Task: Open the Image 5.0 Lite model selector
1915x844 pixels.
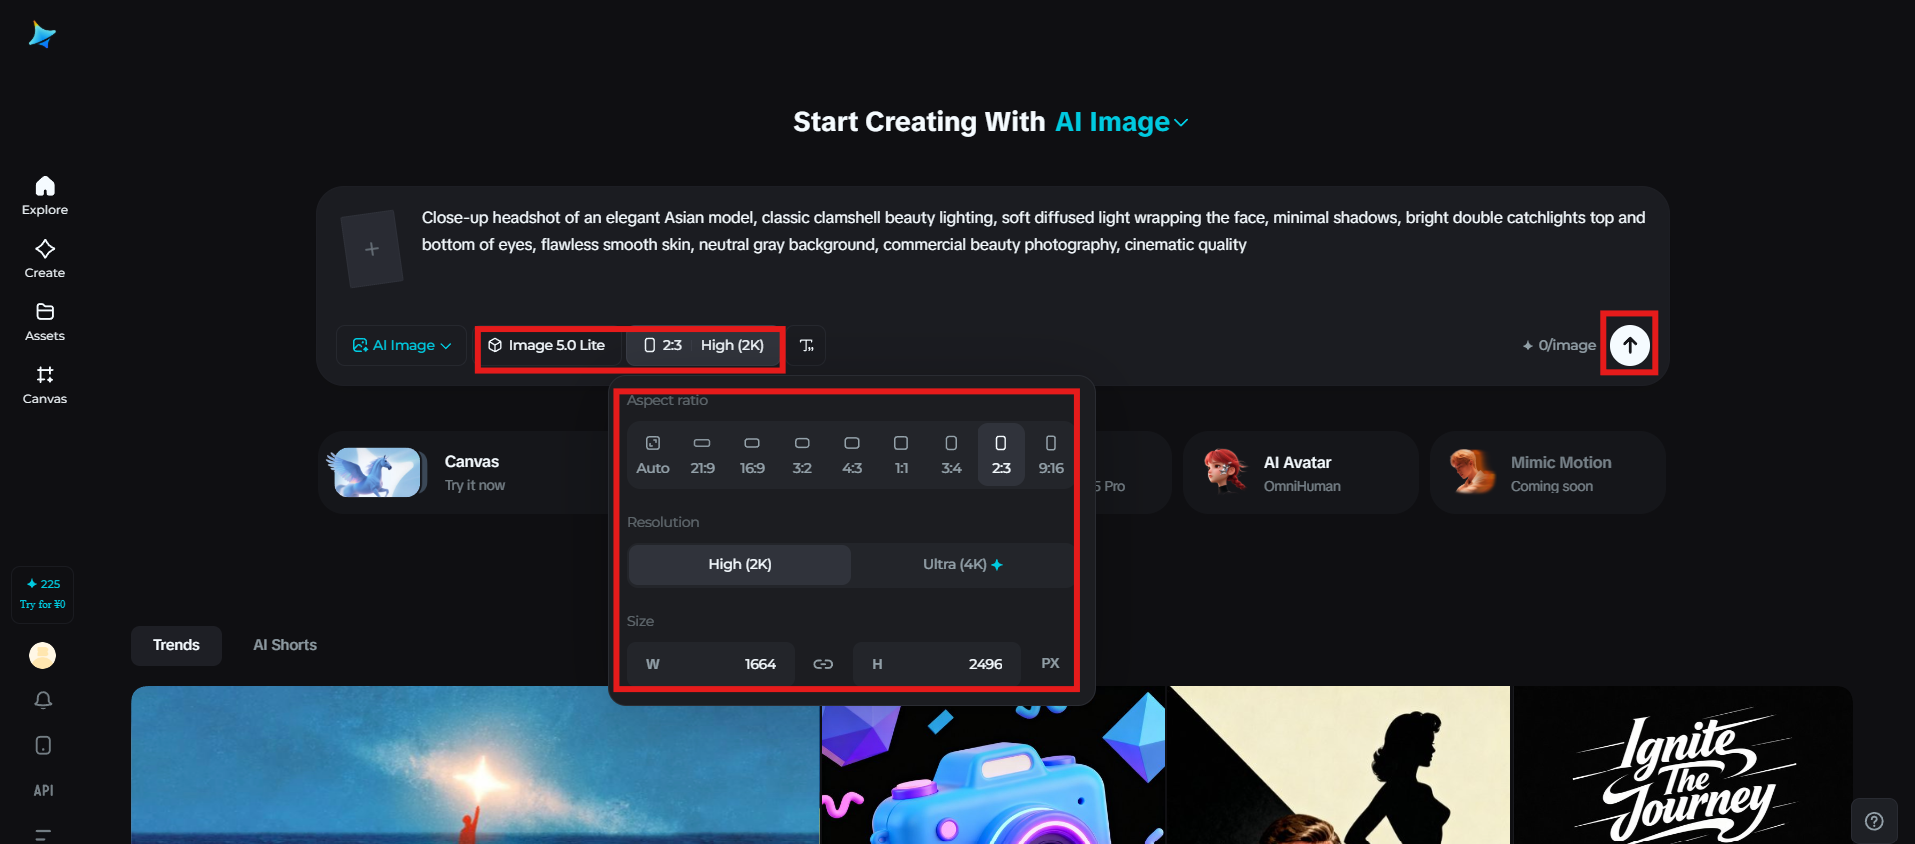Action: (546, 345)
